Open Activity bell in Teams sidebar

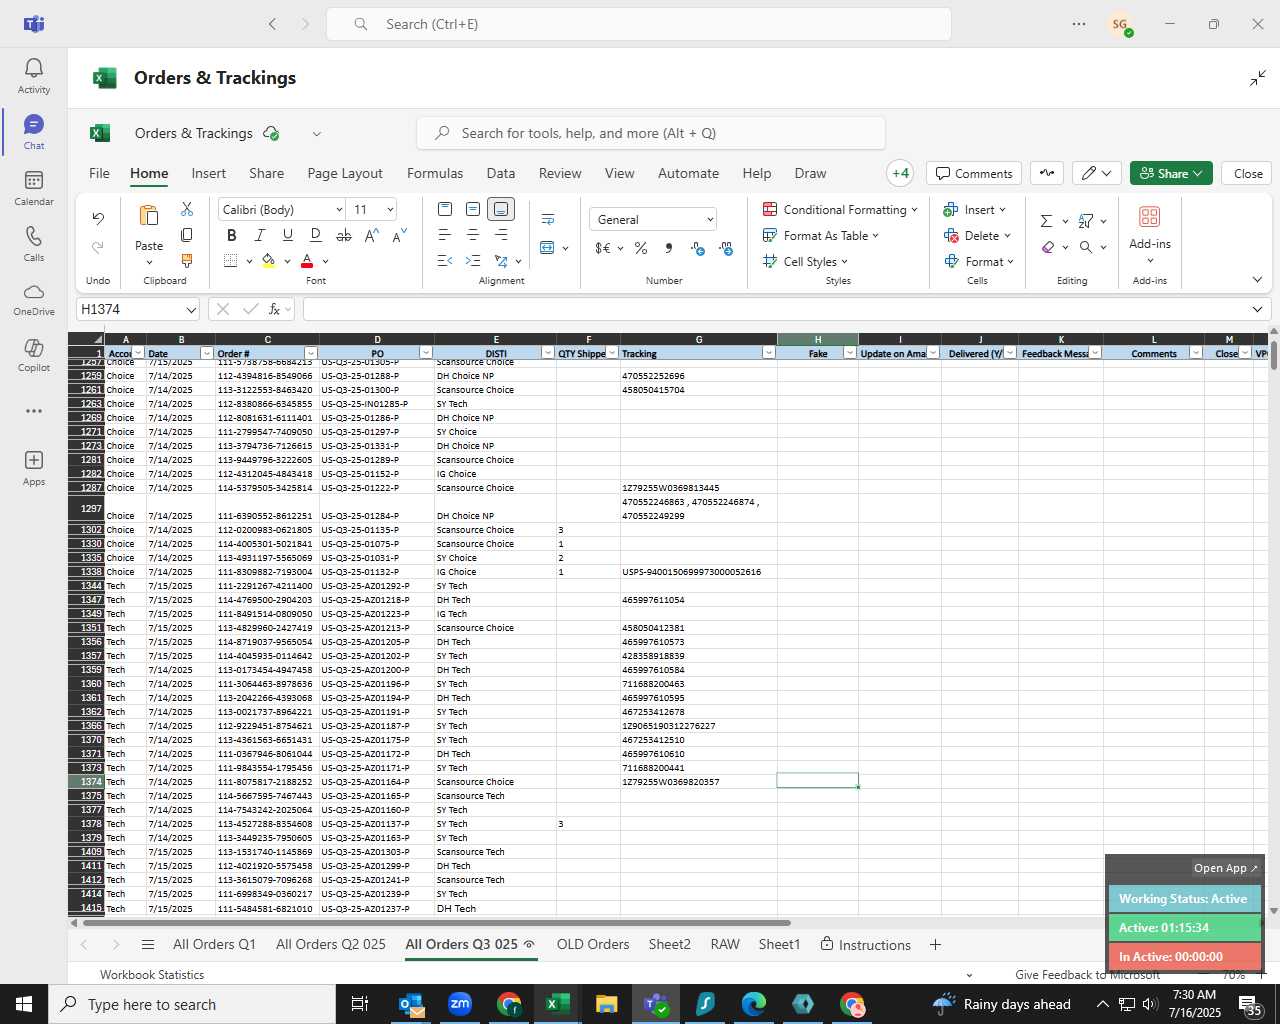coord(34,75)
